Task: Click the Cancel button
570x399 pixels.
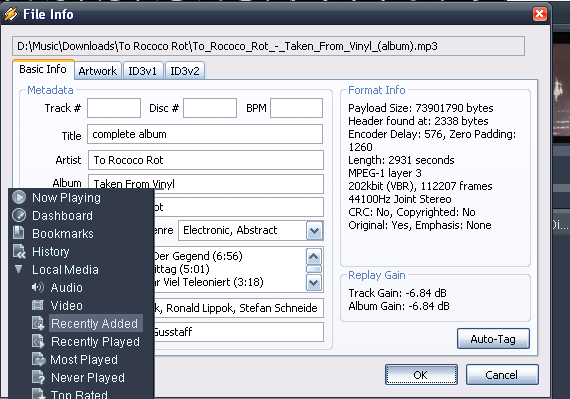Action: 502,375
